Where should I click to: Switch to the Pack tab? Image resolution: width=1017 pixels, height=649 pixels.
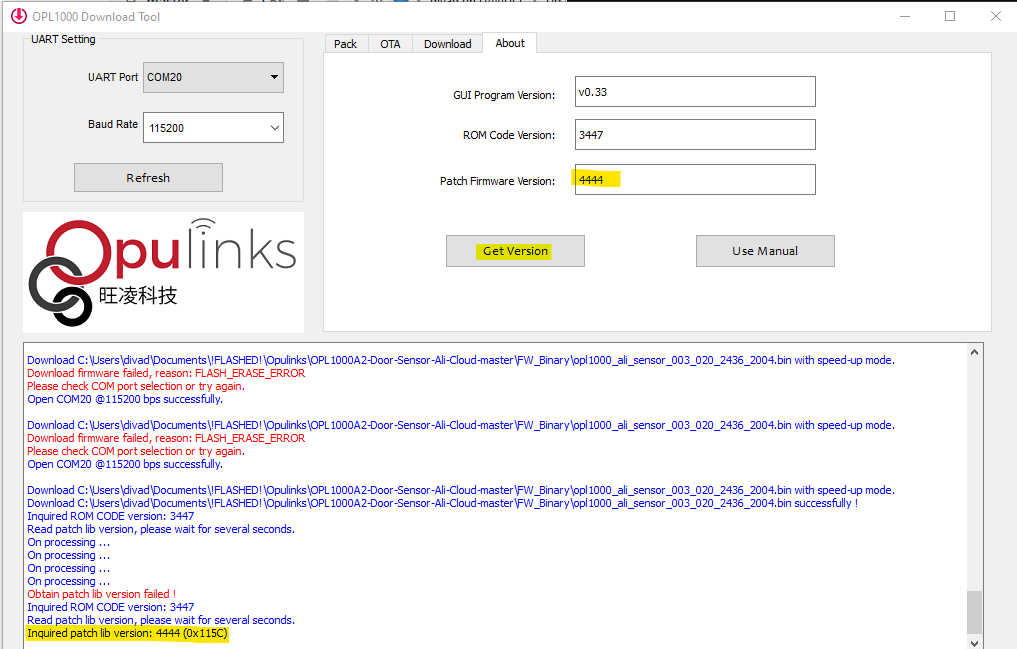point(345,44)
